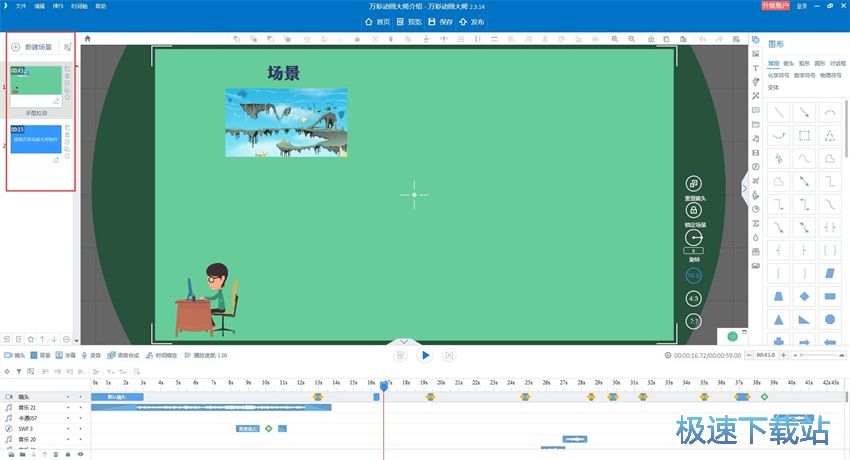Switch to the 数学符号 shapes tab
Image resolution: width=850 pixels, height=460 pixels.
pyautogui.click(x=804, y=75)
